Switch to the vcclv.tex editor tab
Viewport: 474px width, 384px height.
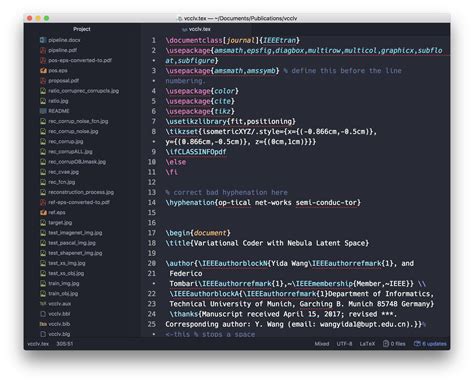[x=196, y=29]
